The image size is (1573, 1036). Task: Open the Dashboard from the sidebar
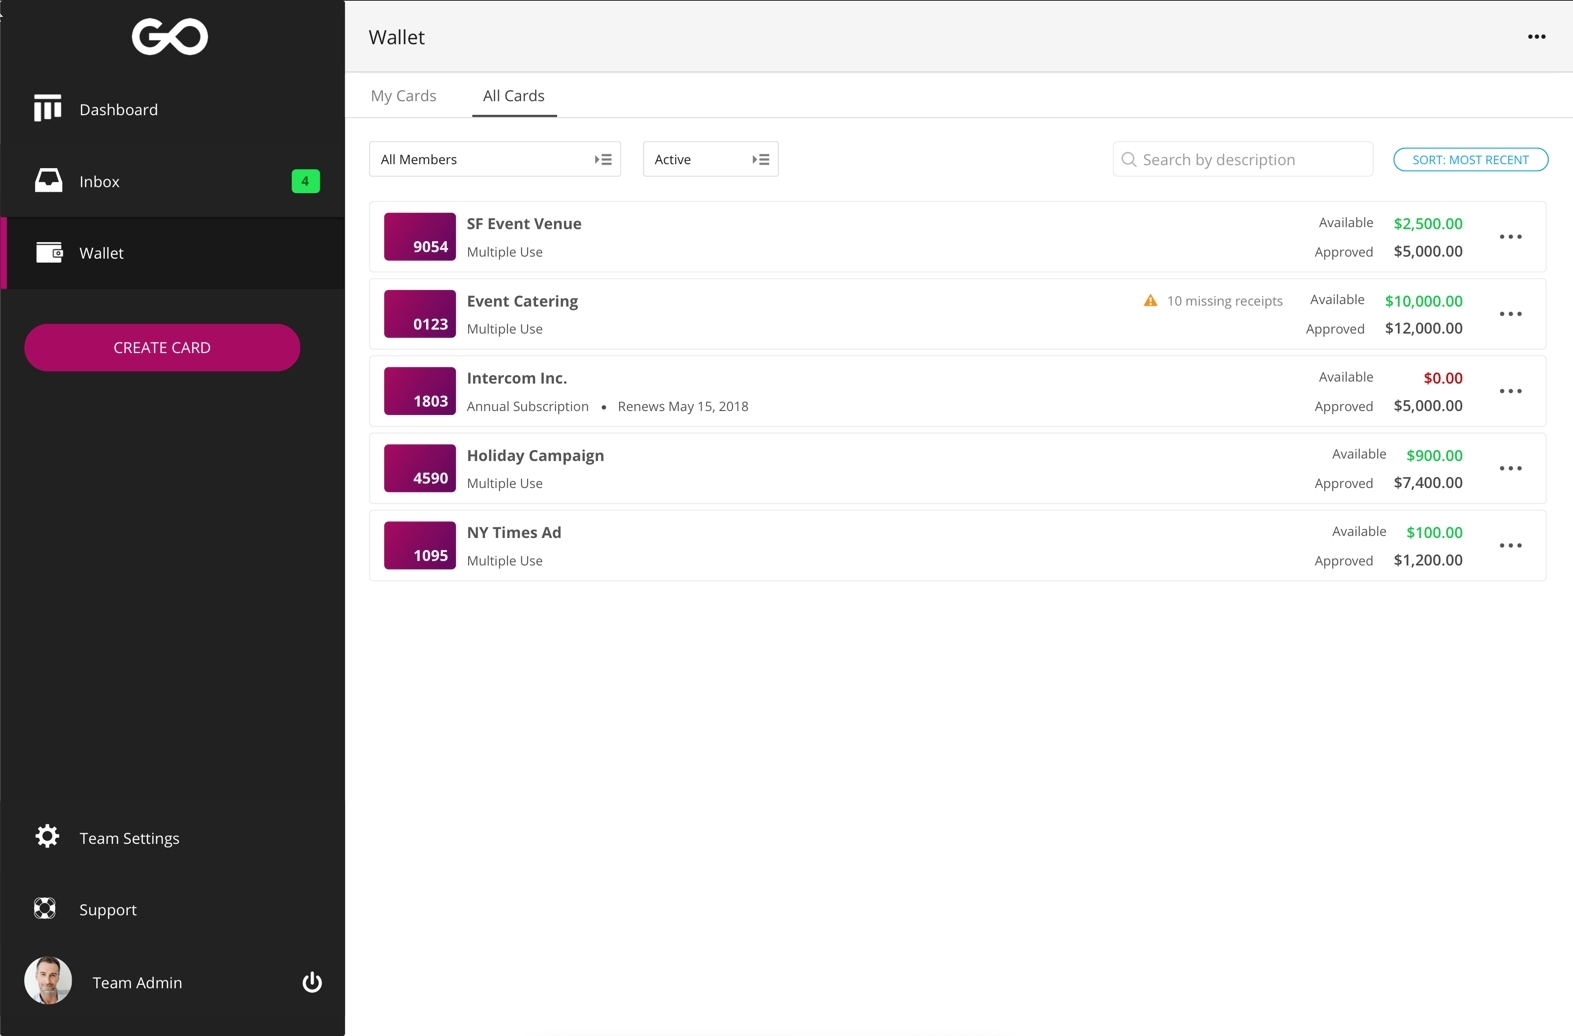(118, 110)
